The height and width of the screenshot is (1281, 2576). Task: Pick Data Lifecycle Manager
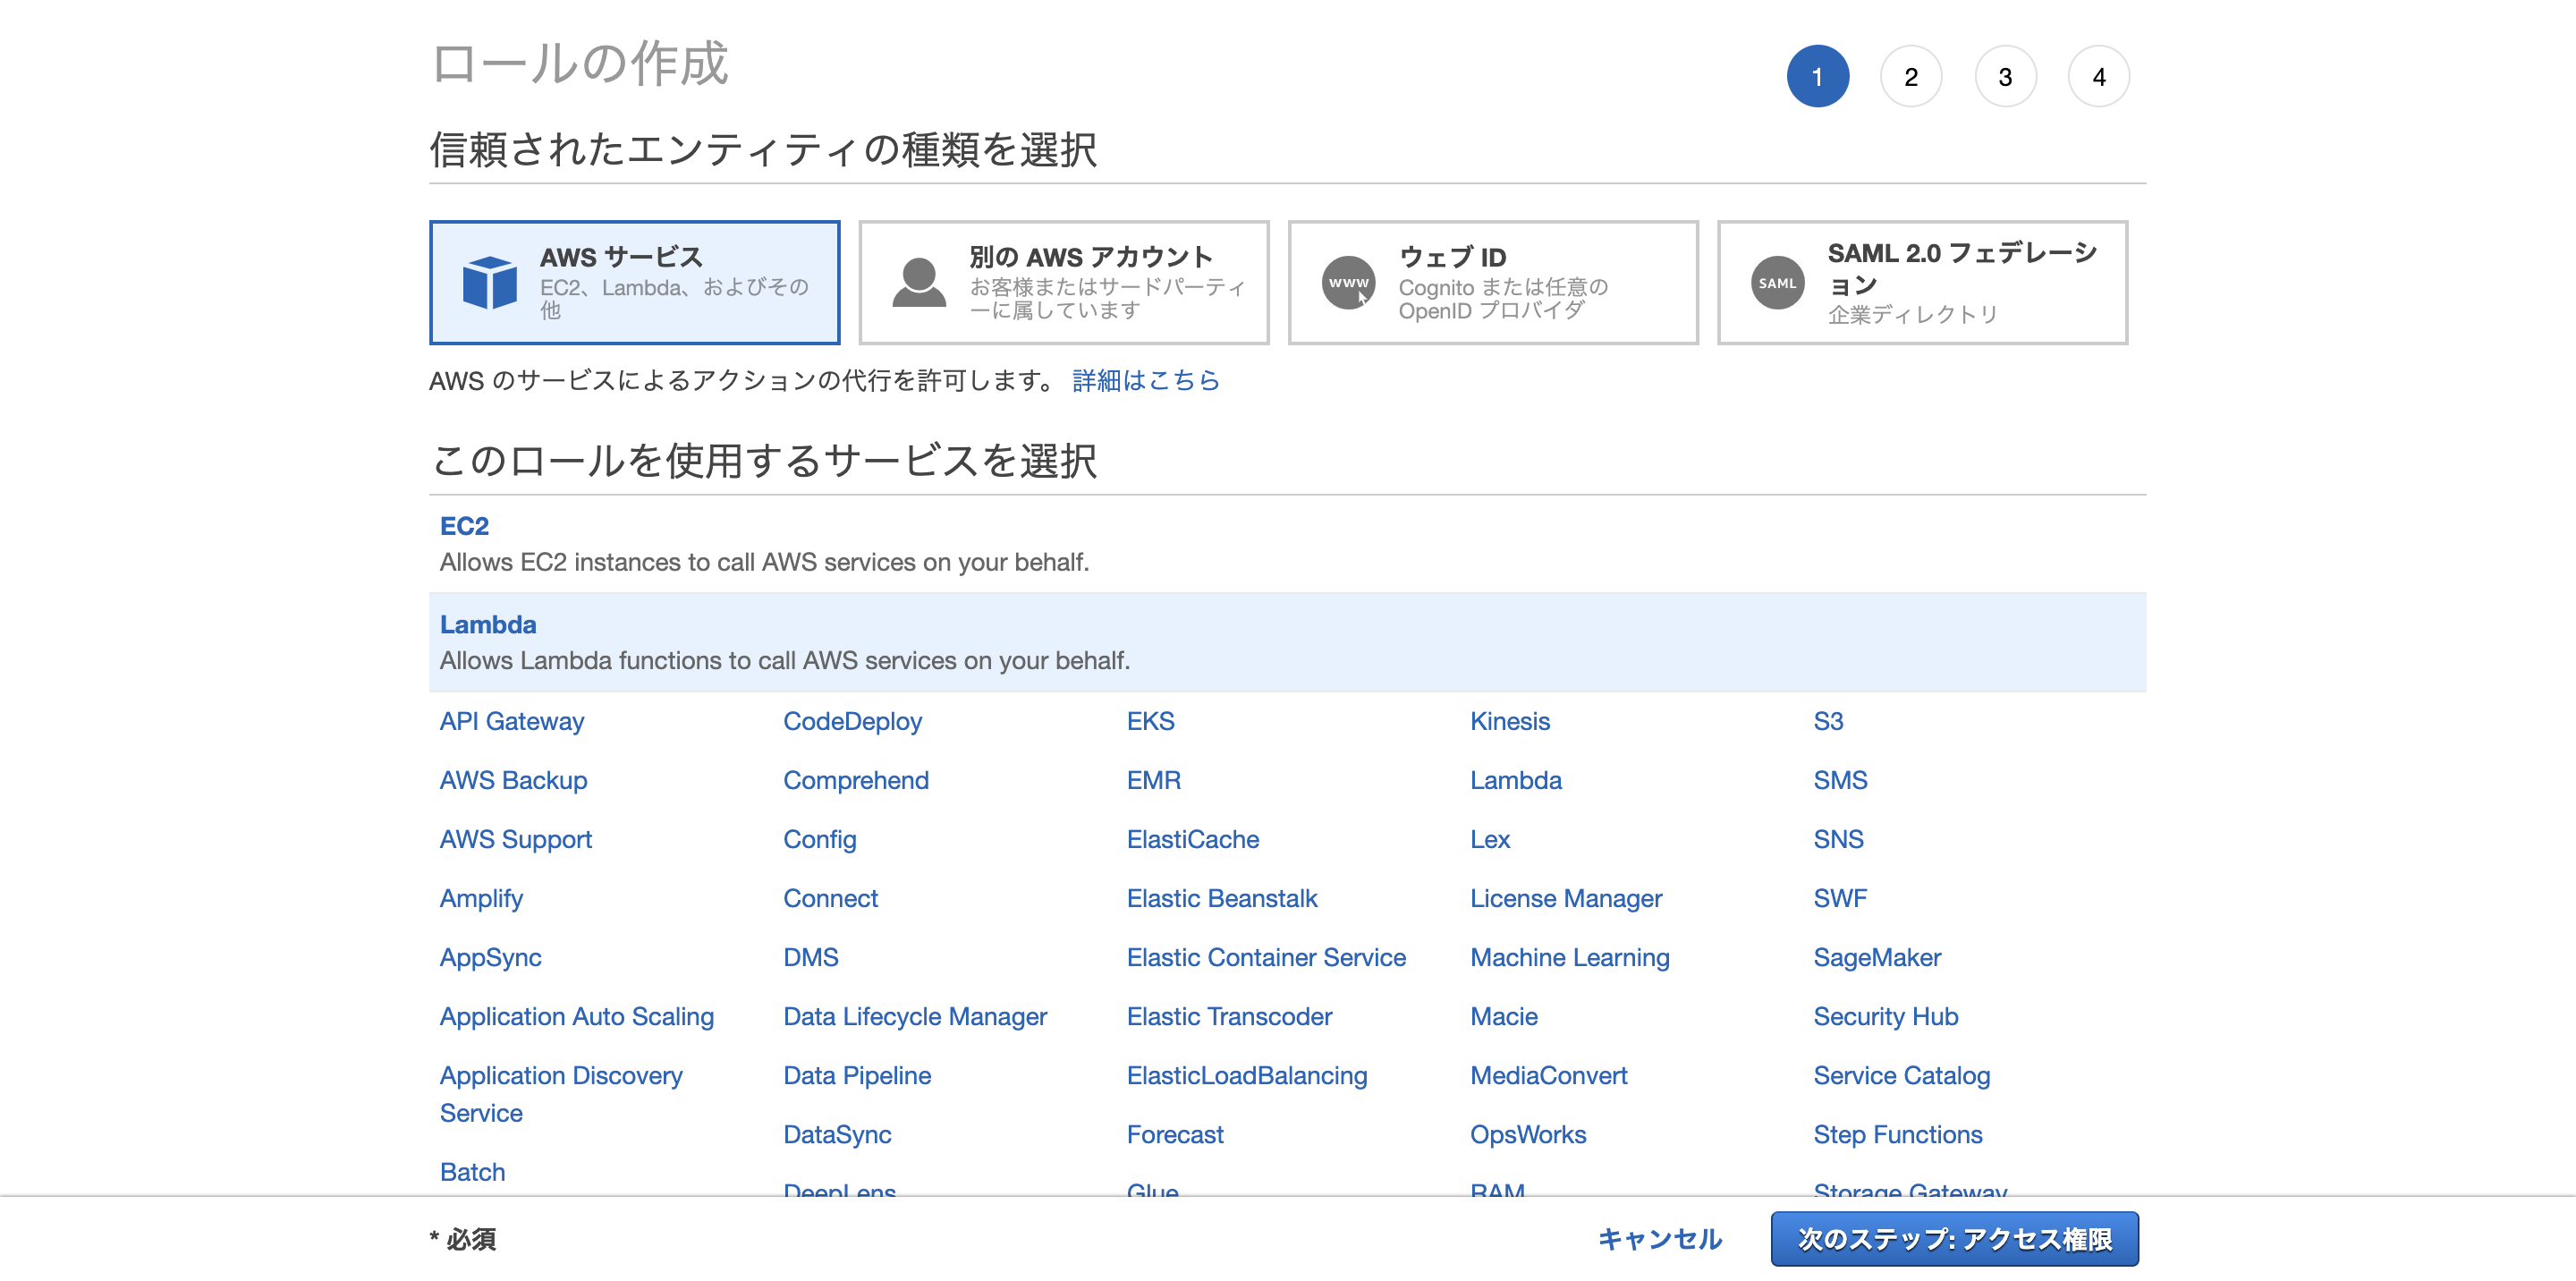[915, 1017]
